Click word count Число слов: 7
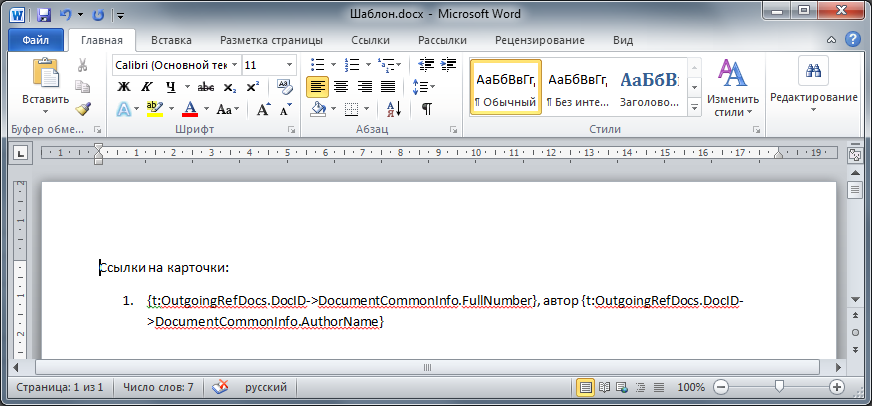The image size is (872, 406). click(158, 387)
